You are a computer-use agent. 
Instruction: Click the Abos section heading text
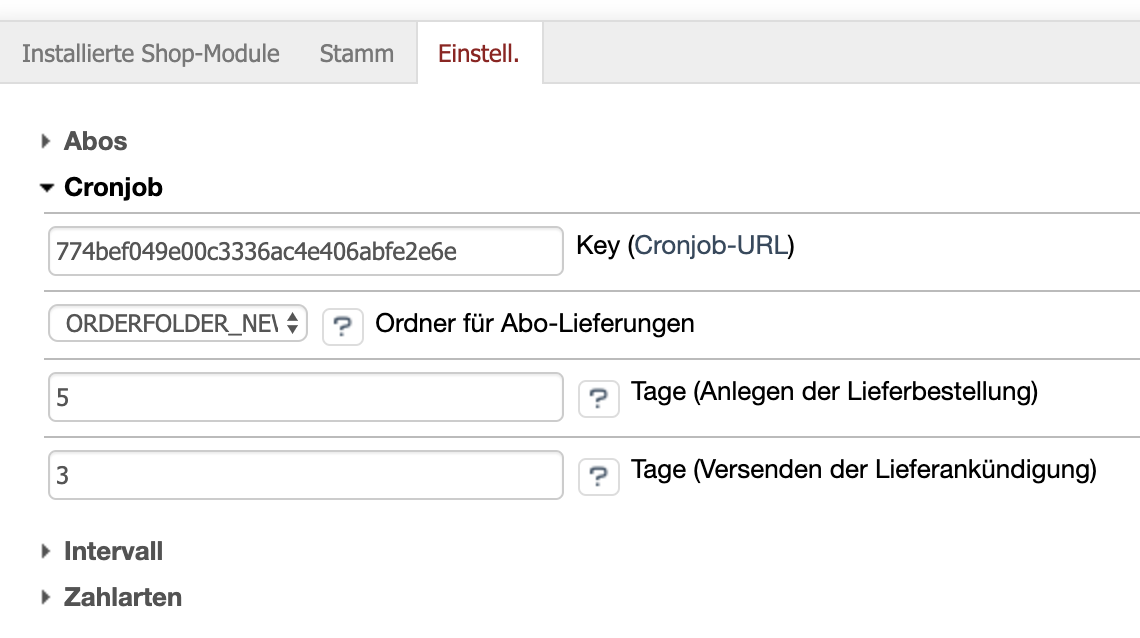[96, 142]
